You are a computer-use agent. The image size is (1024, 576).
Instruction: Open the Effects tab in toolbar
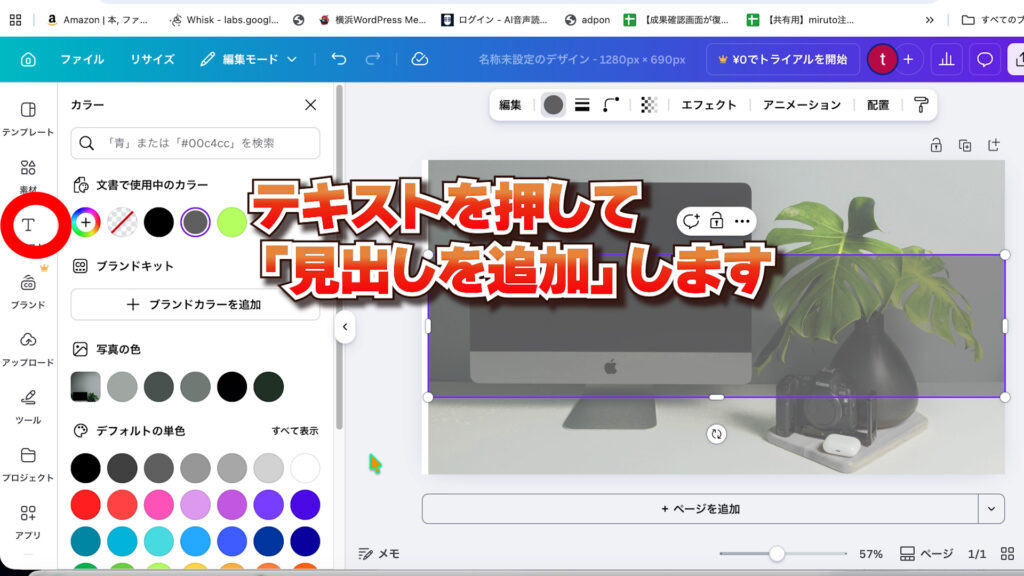(x=709, y=105)
